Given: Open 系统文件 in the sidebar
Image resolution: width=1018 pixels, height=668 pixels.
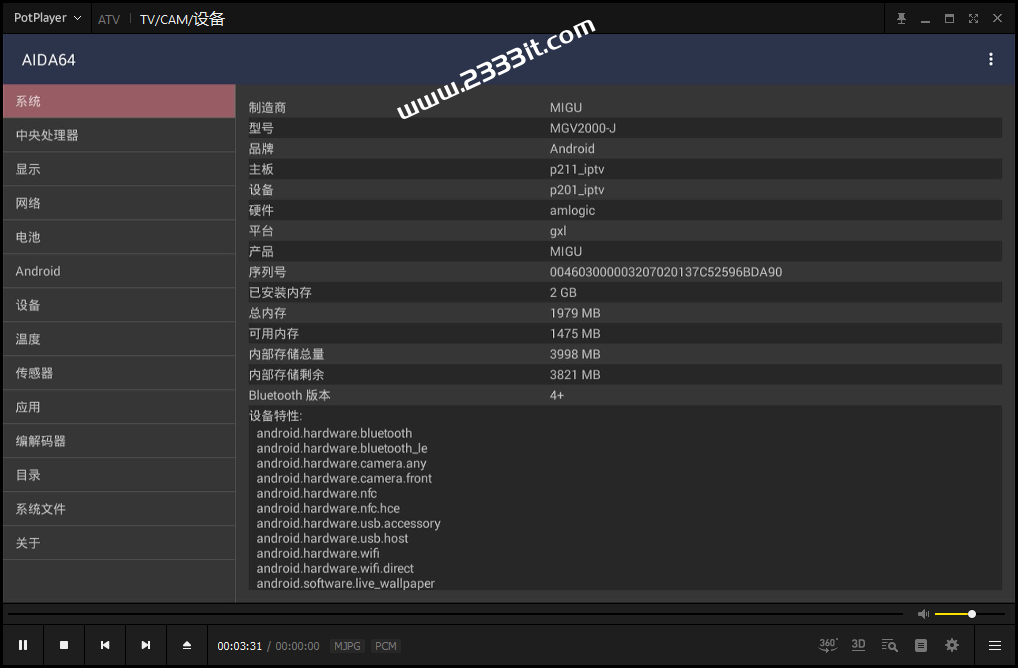Looking at the screenshot, I should click(119, 509).
